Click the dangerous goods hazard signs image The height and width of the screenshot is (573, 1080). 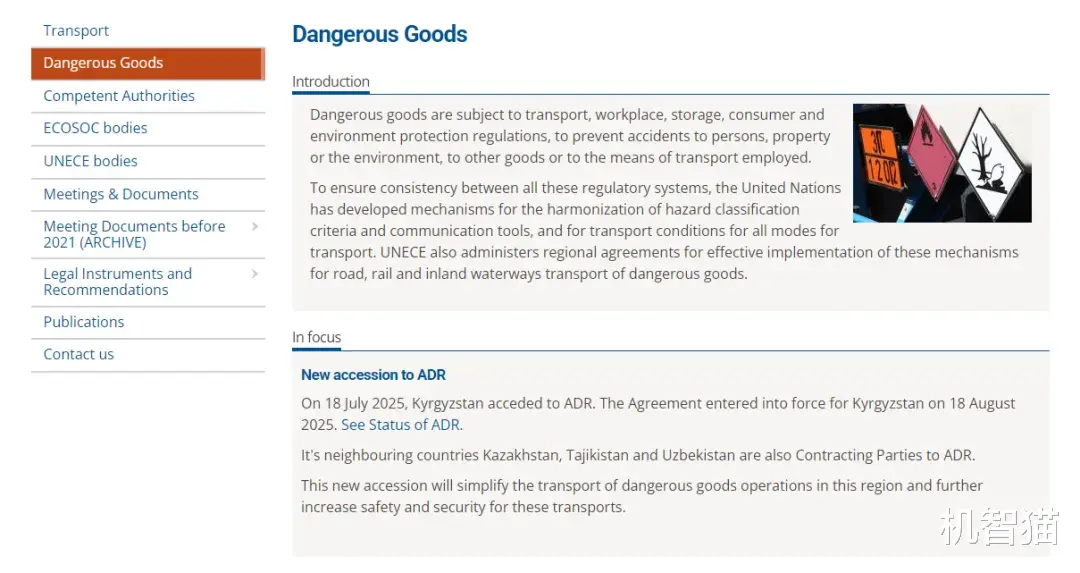point(941,163)
